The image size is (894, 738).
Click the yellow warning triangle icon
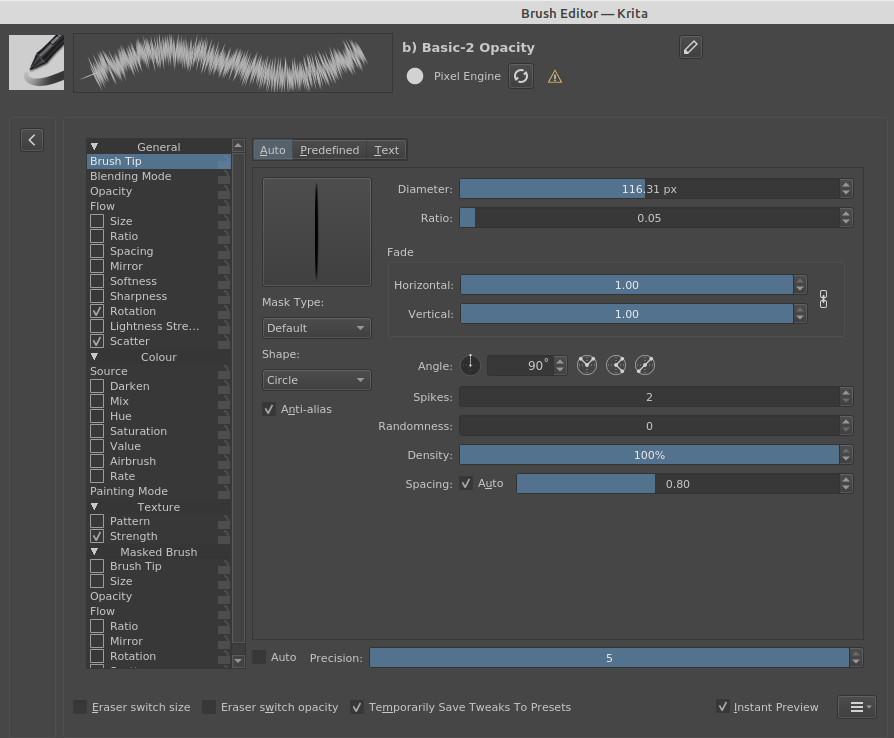tap(555, 77)
